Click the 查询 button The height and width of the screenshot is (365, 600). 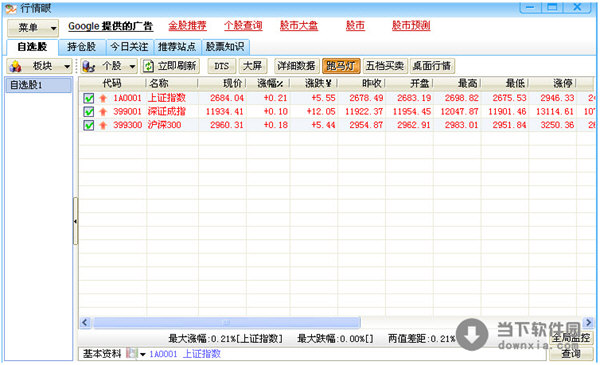tap(571, 354)
